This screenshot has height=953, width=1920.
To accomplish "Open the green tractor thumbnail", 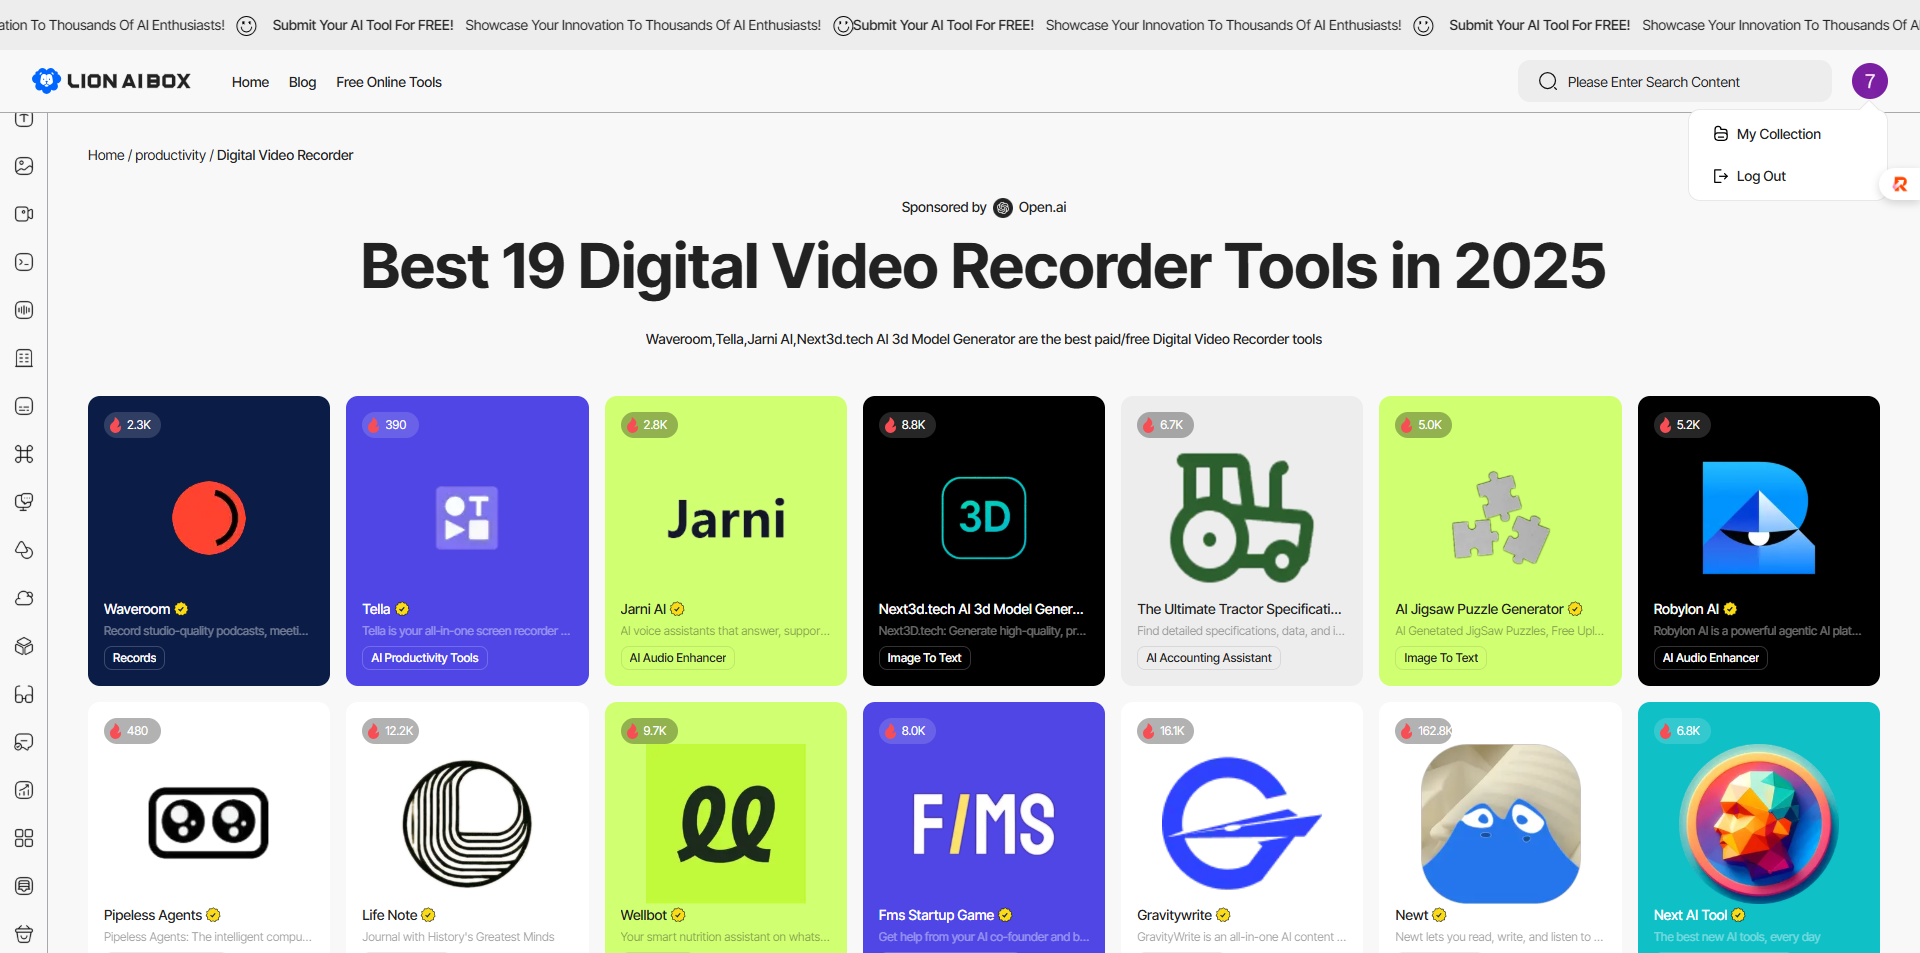I will (x=1242, y=518).
